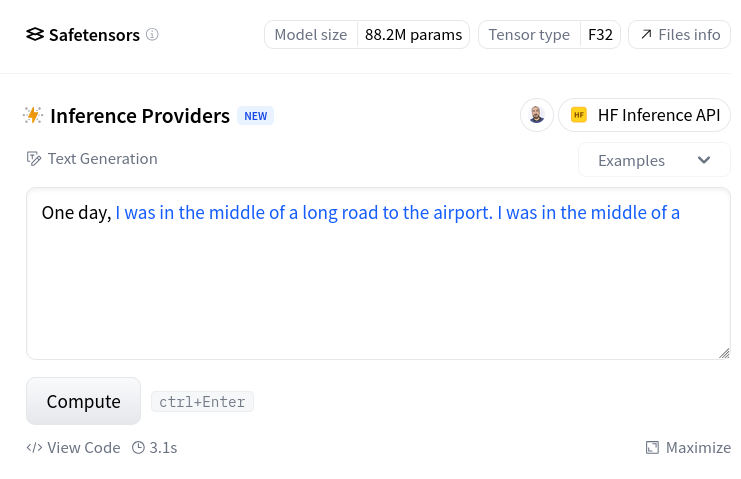Open the Text Generation task link
This screenshot has width=741, height=479.
click(102, 159)
